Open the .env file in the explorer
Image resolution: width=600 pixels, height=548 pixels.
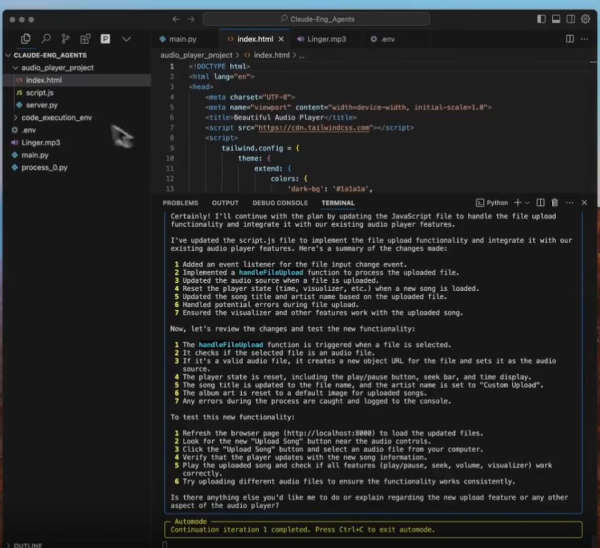29,130
